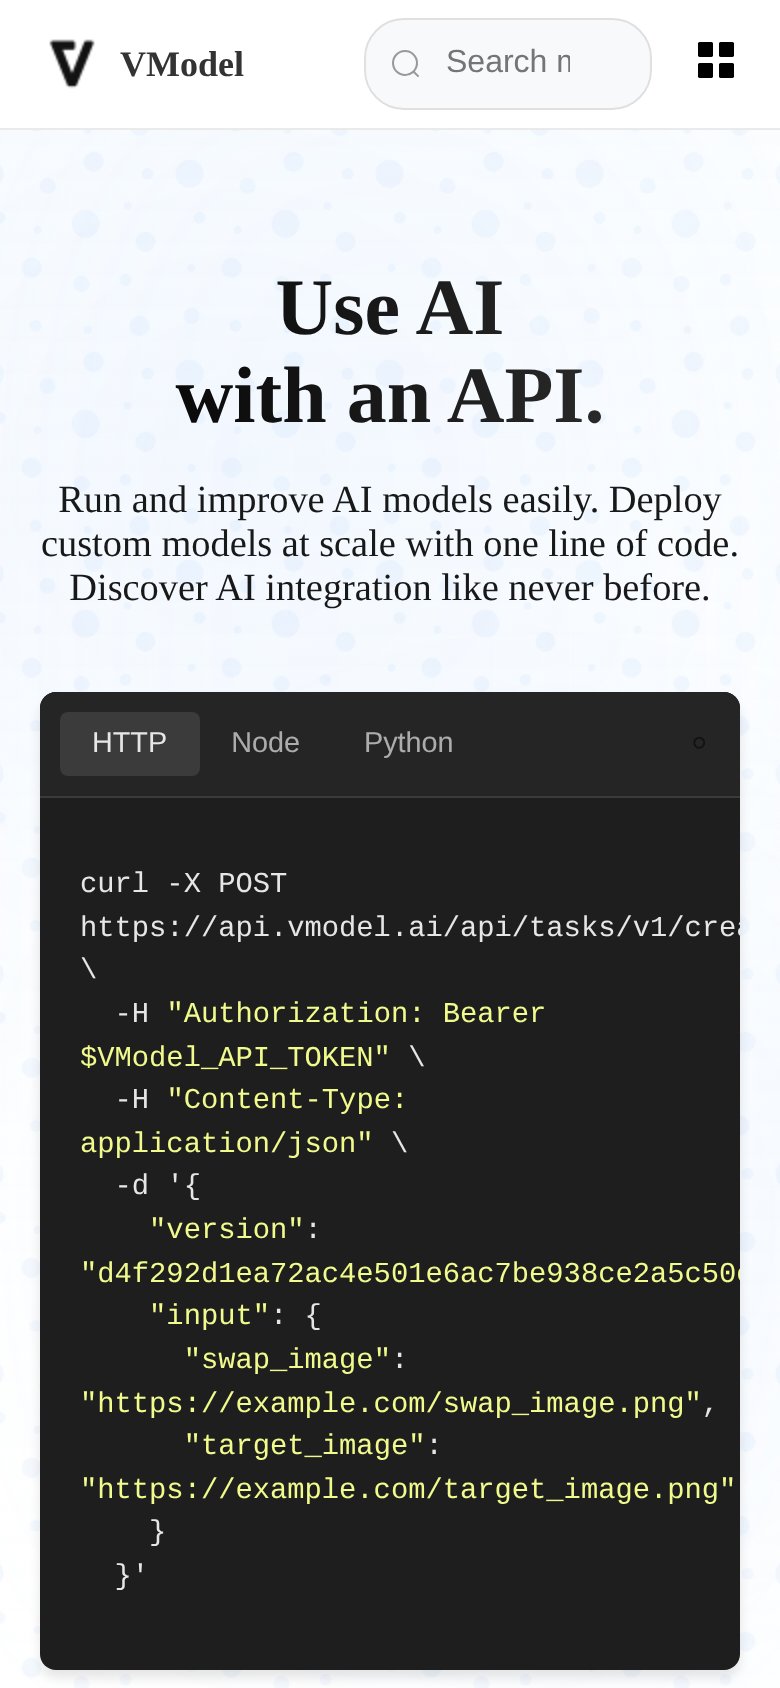Click the small copy icon in code header
The height and width of the screenshot is (1688, 780).
point(699,742)
